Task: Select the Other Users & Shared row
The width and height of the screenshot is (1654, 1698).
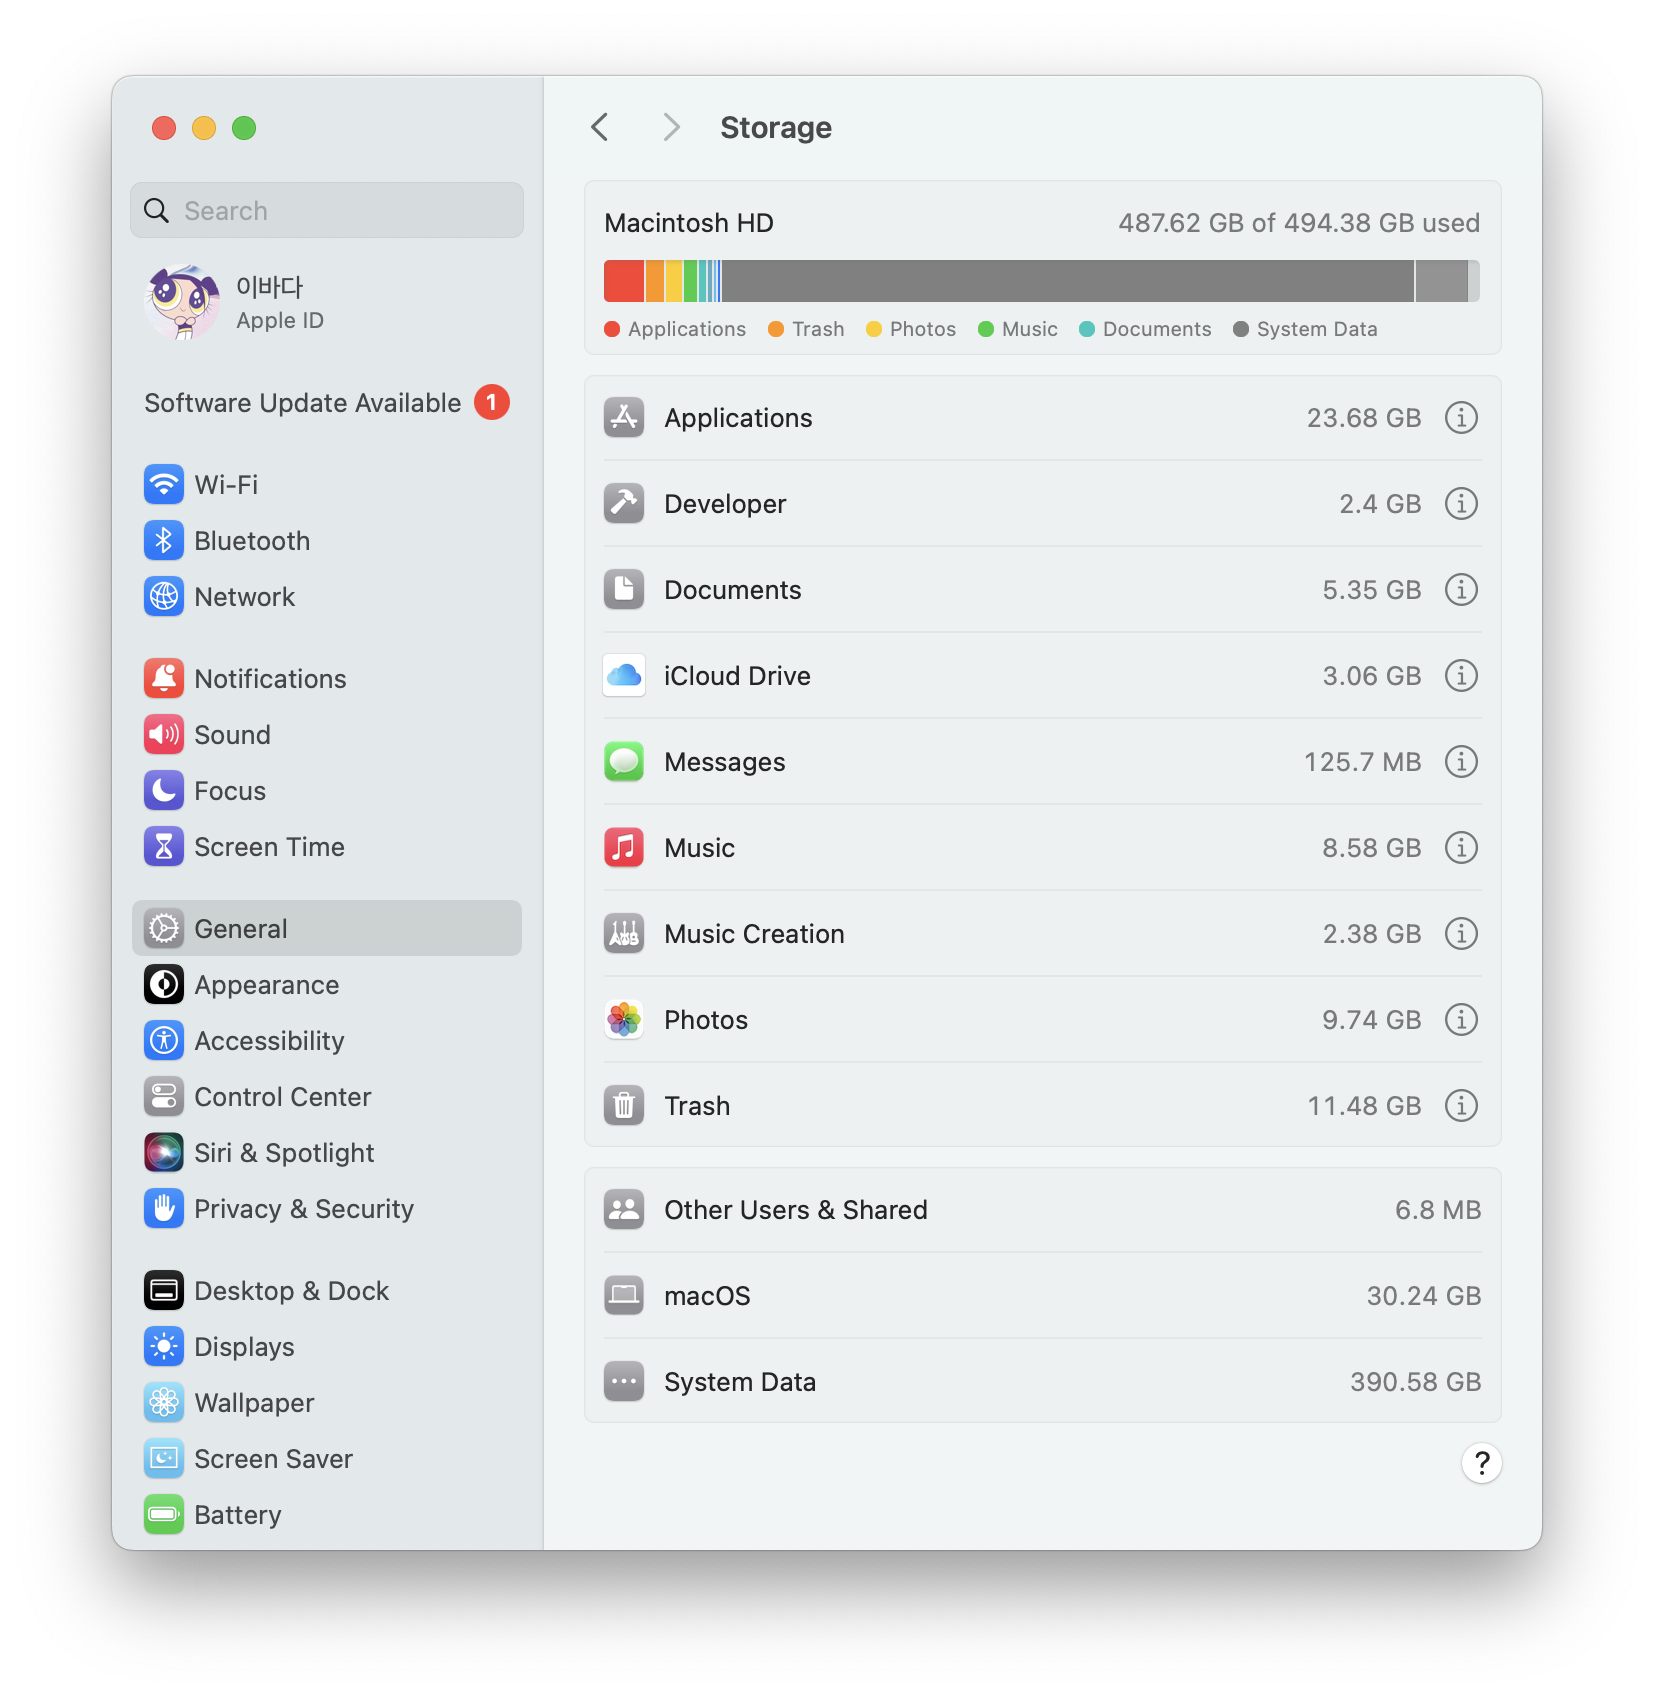Action: tap(1043, 1210)
